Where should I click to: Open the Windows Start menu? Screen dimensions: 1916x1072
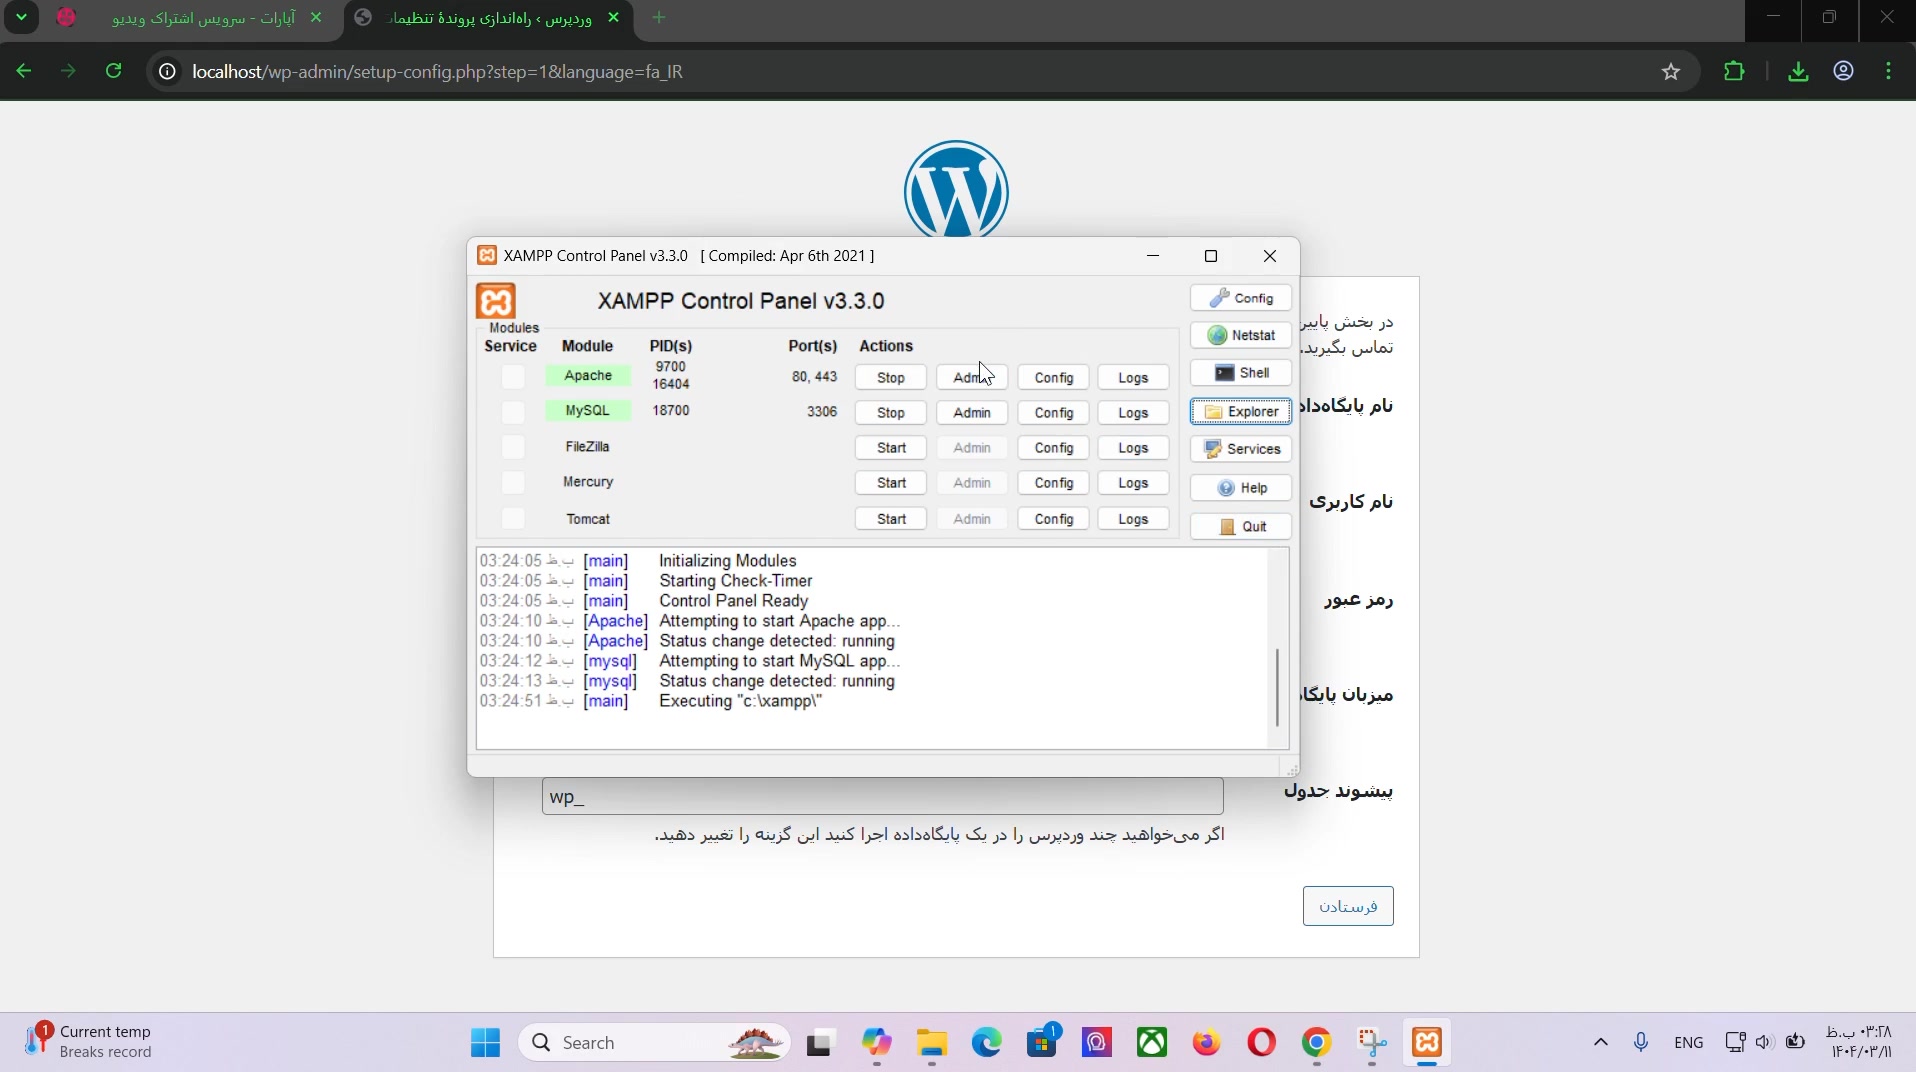pos(486,1043)
